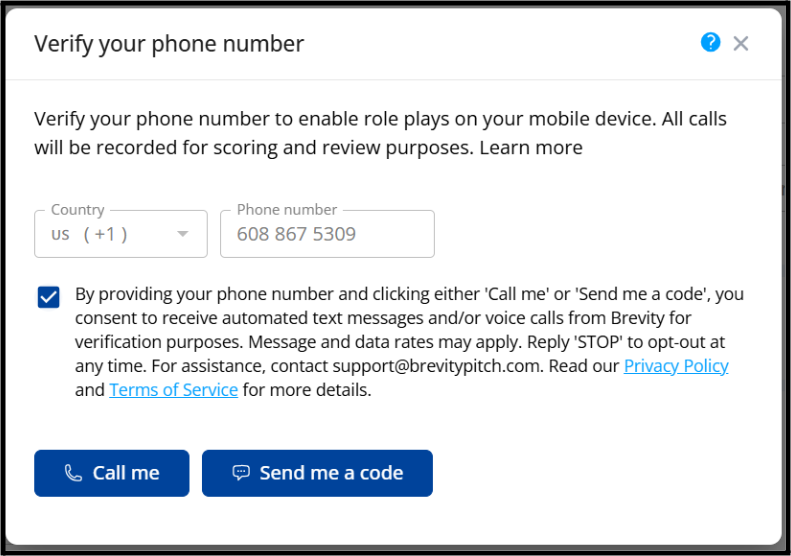Request verification via Send me a code
This screenshot has width=791, height=556.
pyautogui.click(x=317, y=473)
